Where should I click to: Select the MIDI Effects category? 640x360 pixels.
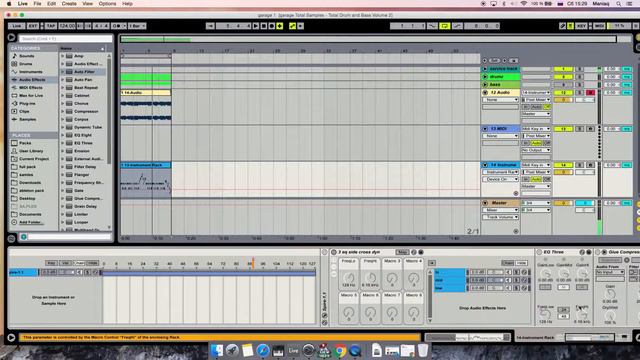click(31, 88)
